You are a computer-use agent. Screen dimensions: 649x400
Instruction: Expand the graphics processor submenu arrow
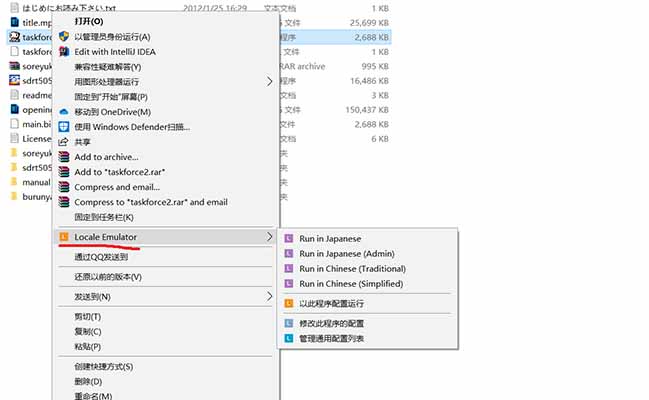coord(269,82)
